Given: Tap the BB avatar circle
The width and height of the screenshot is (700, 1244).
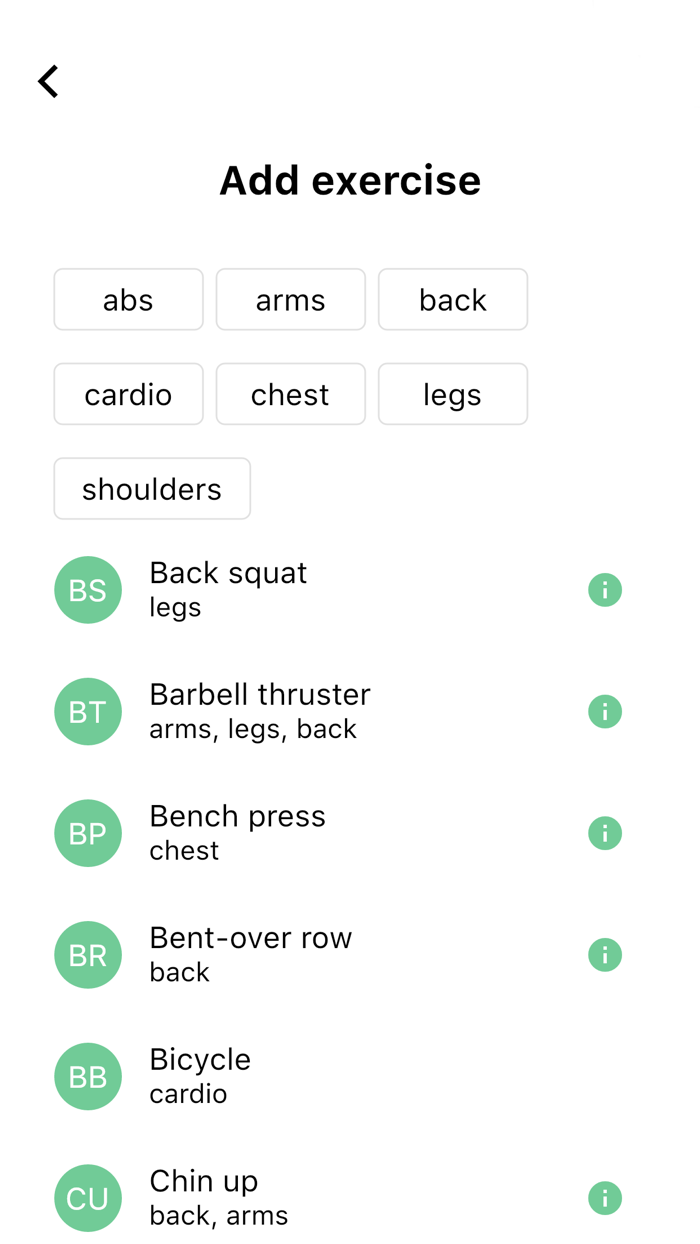Looking at the screenshot, I should (x=87, y=1075).
